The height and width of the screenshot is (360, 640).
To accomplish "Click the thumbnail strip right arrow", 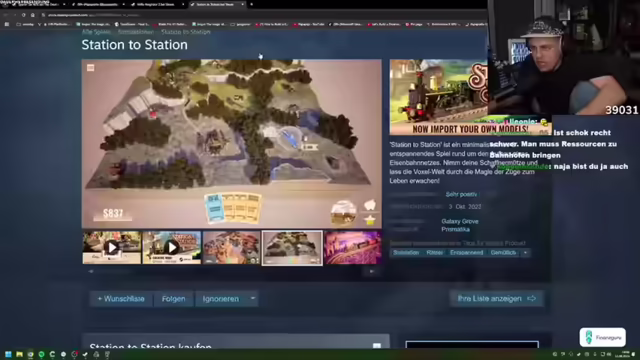I will 371,271.
